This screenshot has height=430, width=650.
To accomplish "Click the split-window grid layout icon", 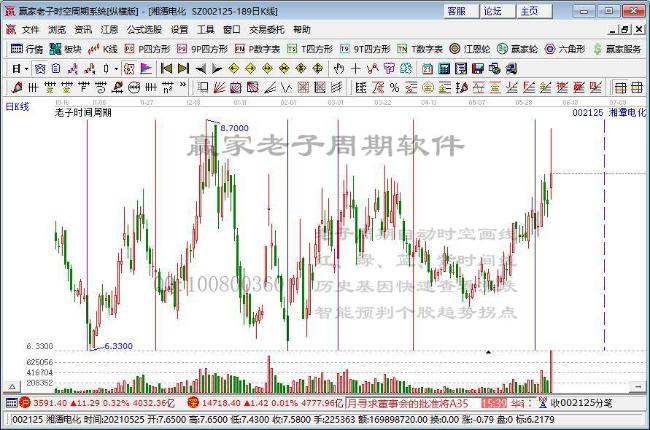I will pyautogui.click(x=621, y=87).
